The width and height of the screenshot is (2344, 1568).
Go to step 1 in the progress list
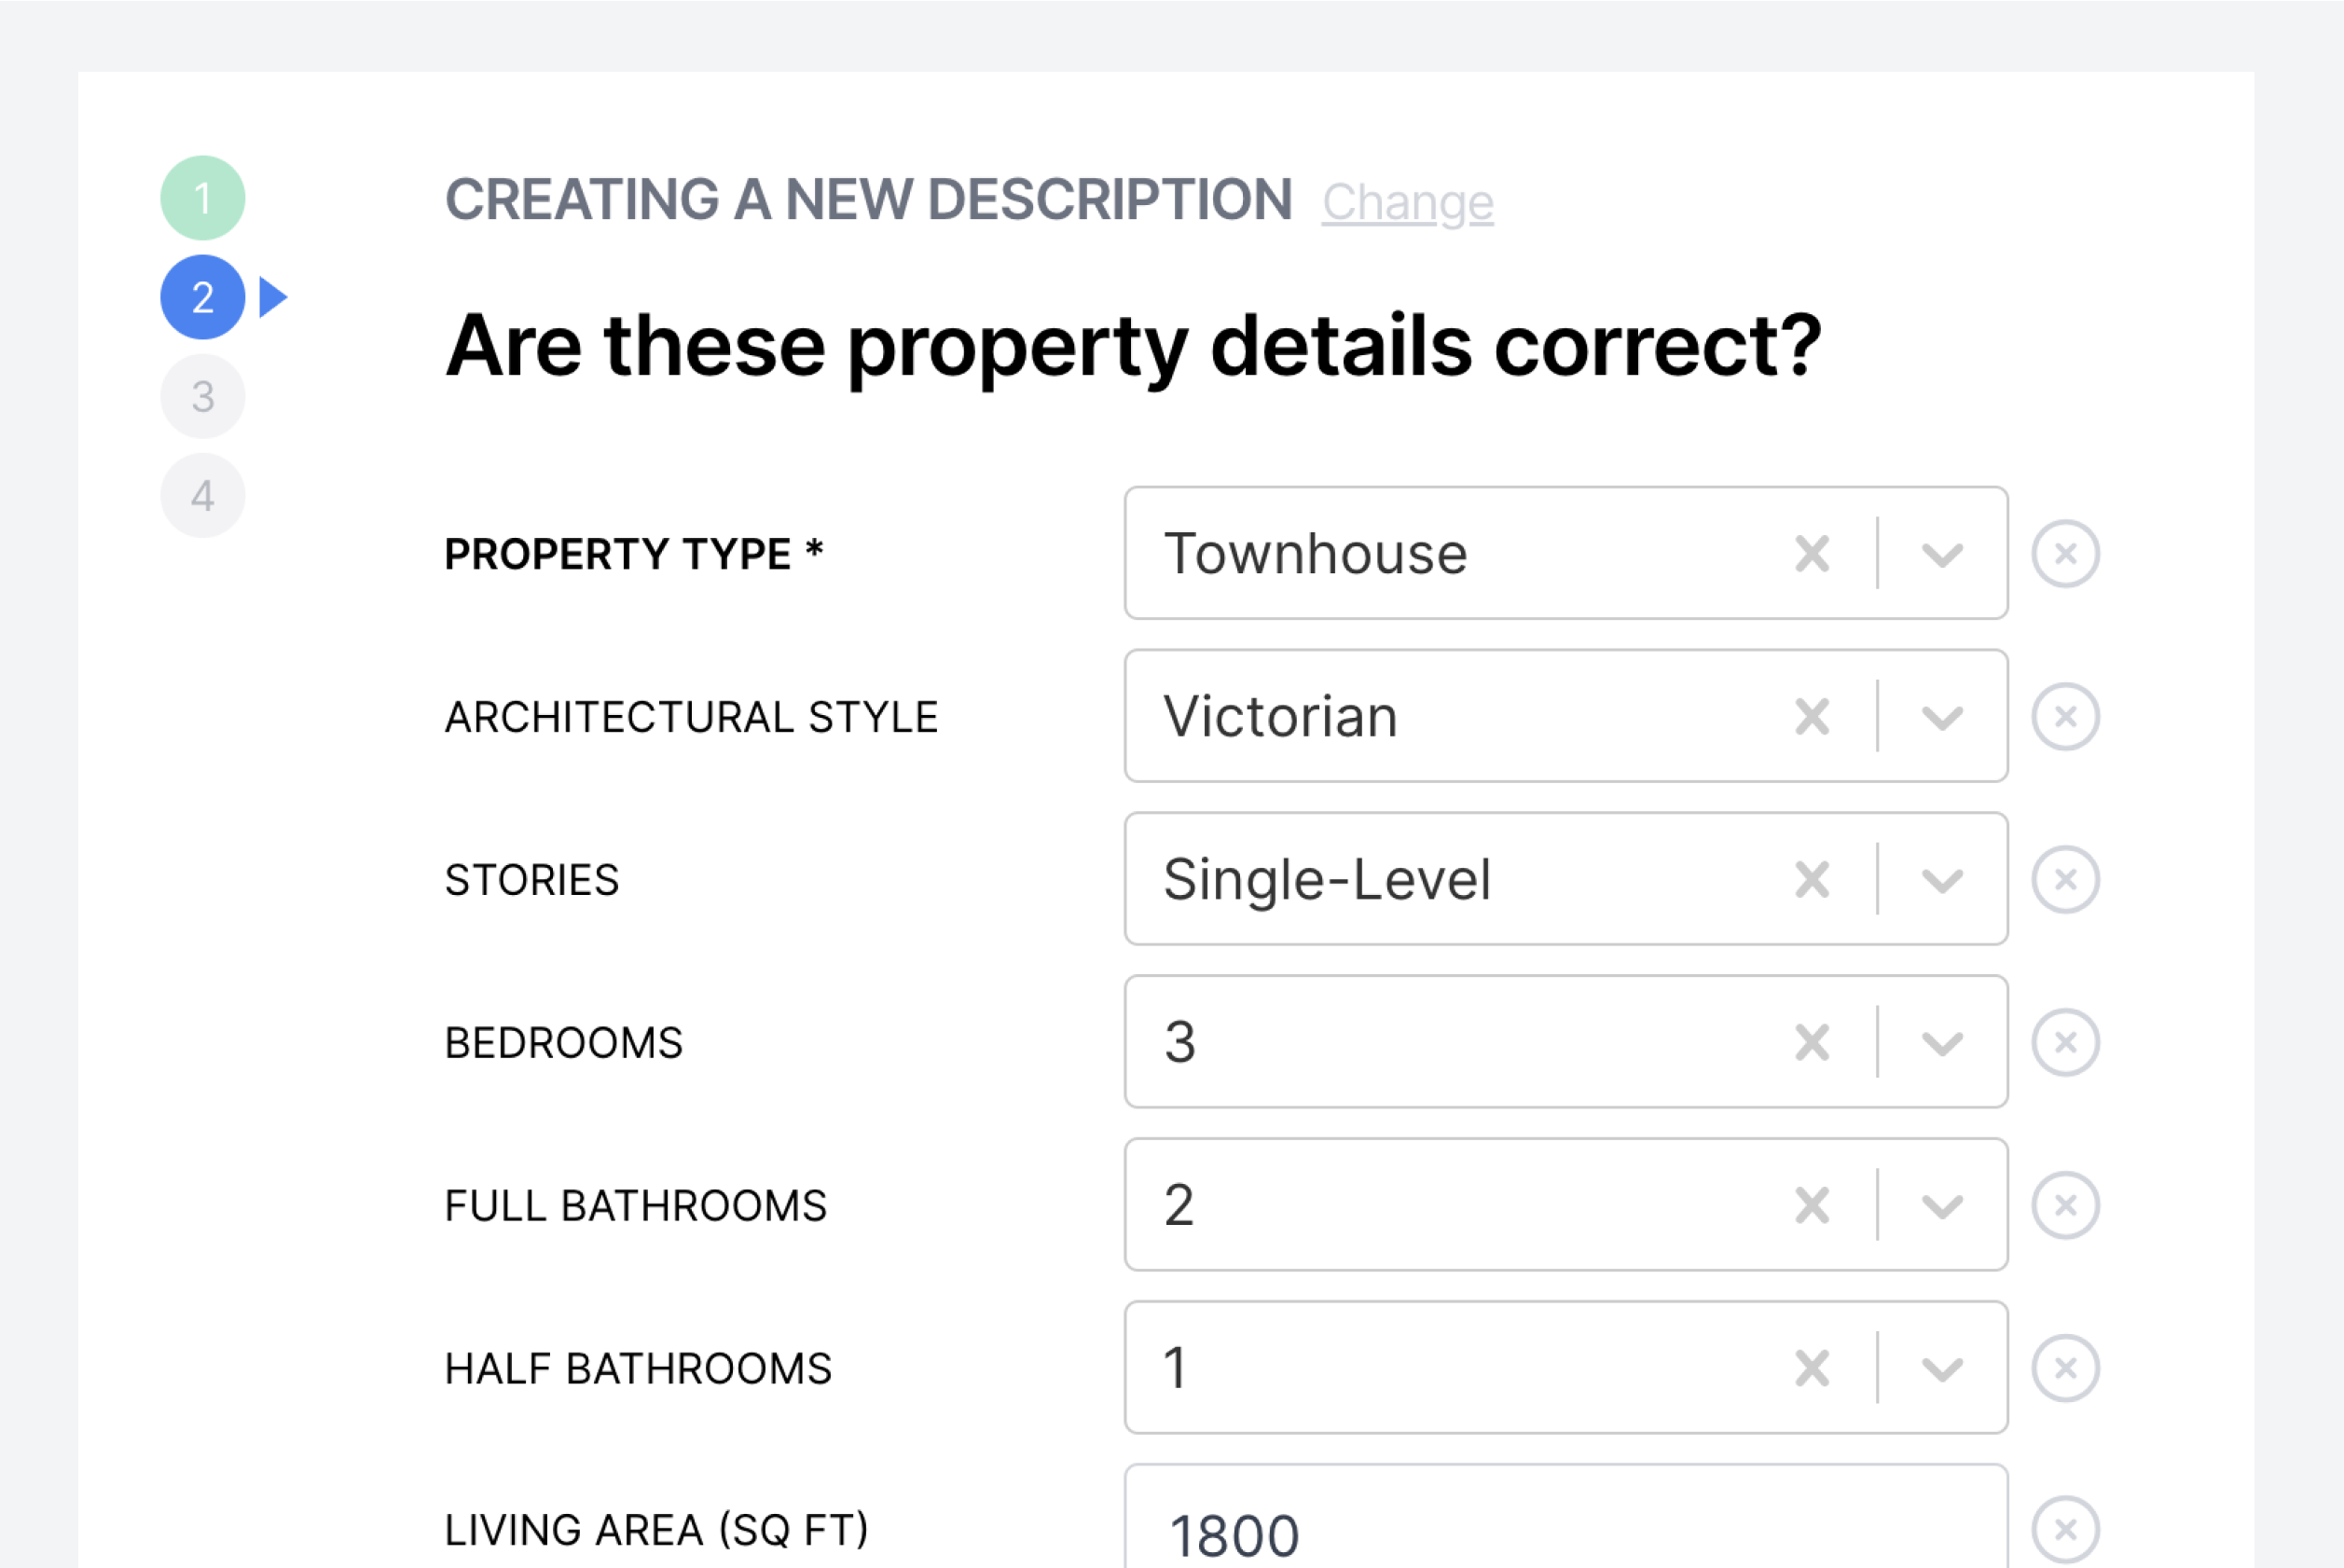pos(203,198)
